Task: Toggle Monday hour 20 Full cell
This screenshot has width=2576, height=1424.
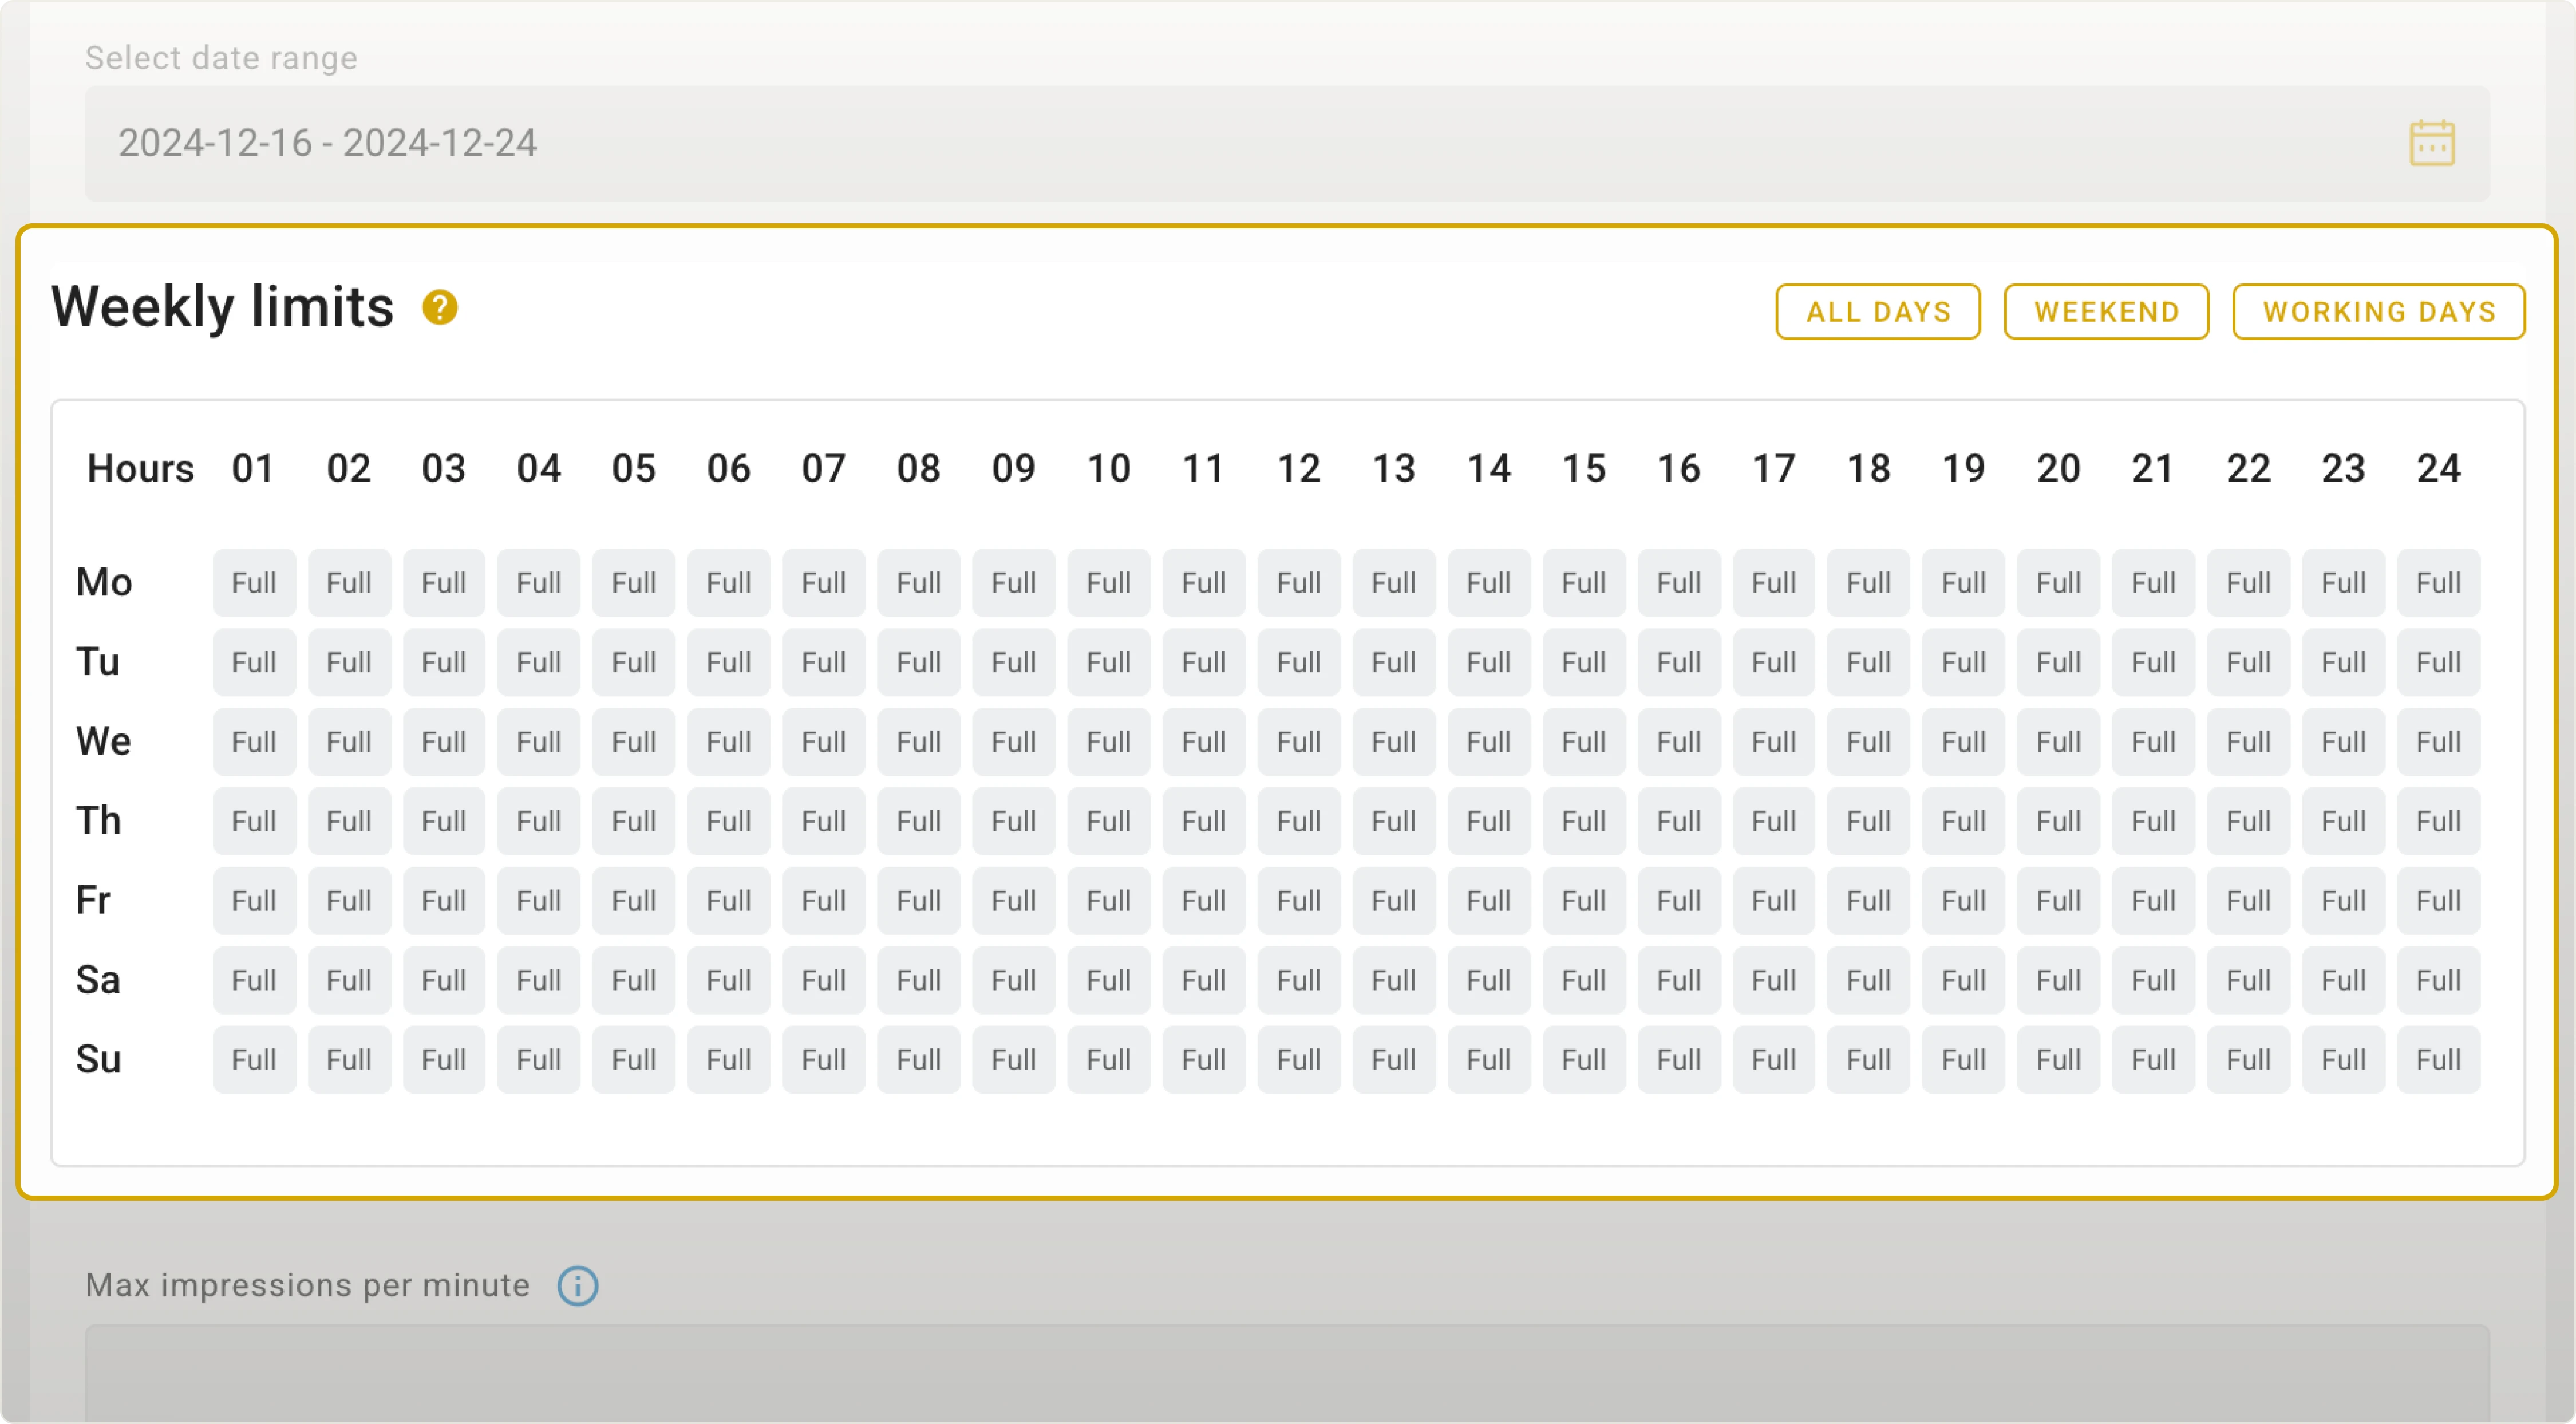Action: (2058, 583)
